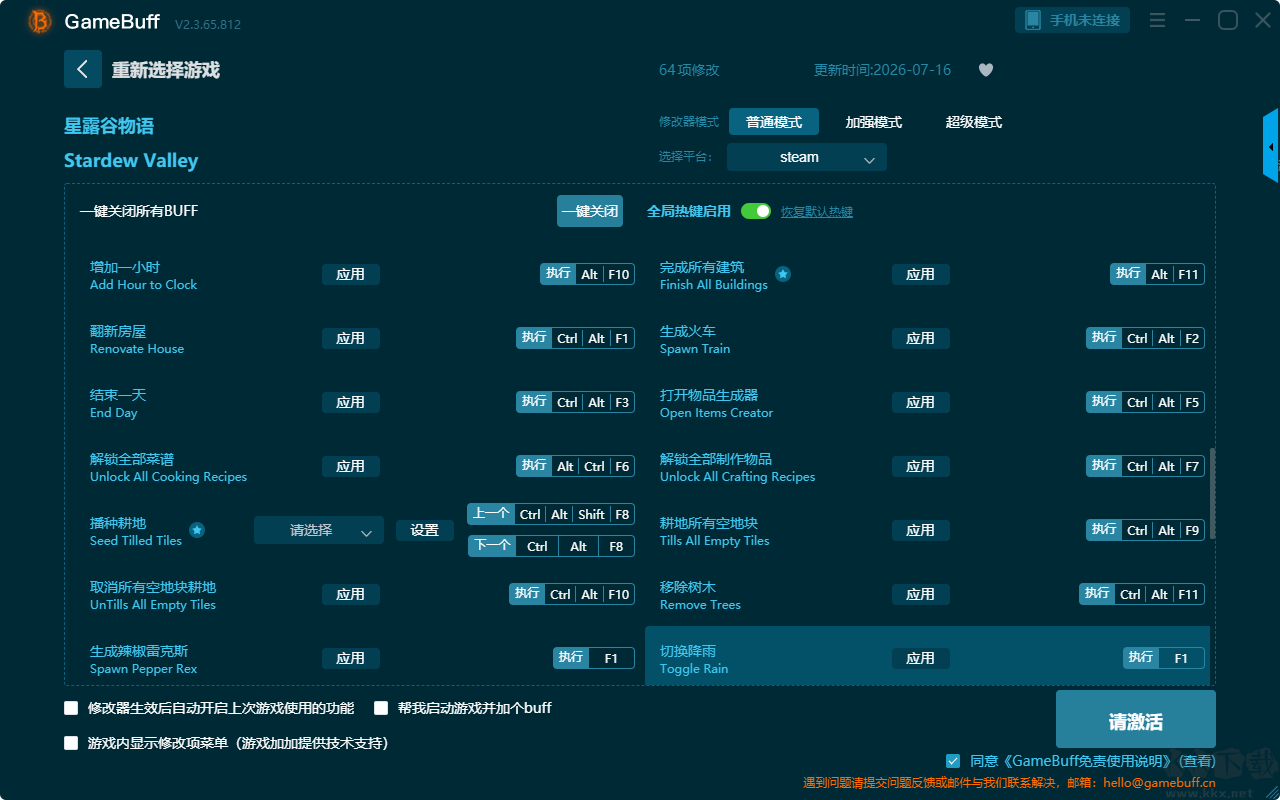Apply the Spawn Pepper Rex cheat
Viewport: 1280px width, 800px height.
pyautogui.click(x=351, y=658)
